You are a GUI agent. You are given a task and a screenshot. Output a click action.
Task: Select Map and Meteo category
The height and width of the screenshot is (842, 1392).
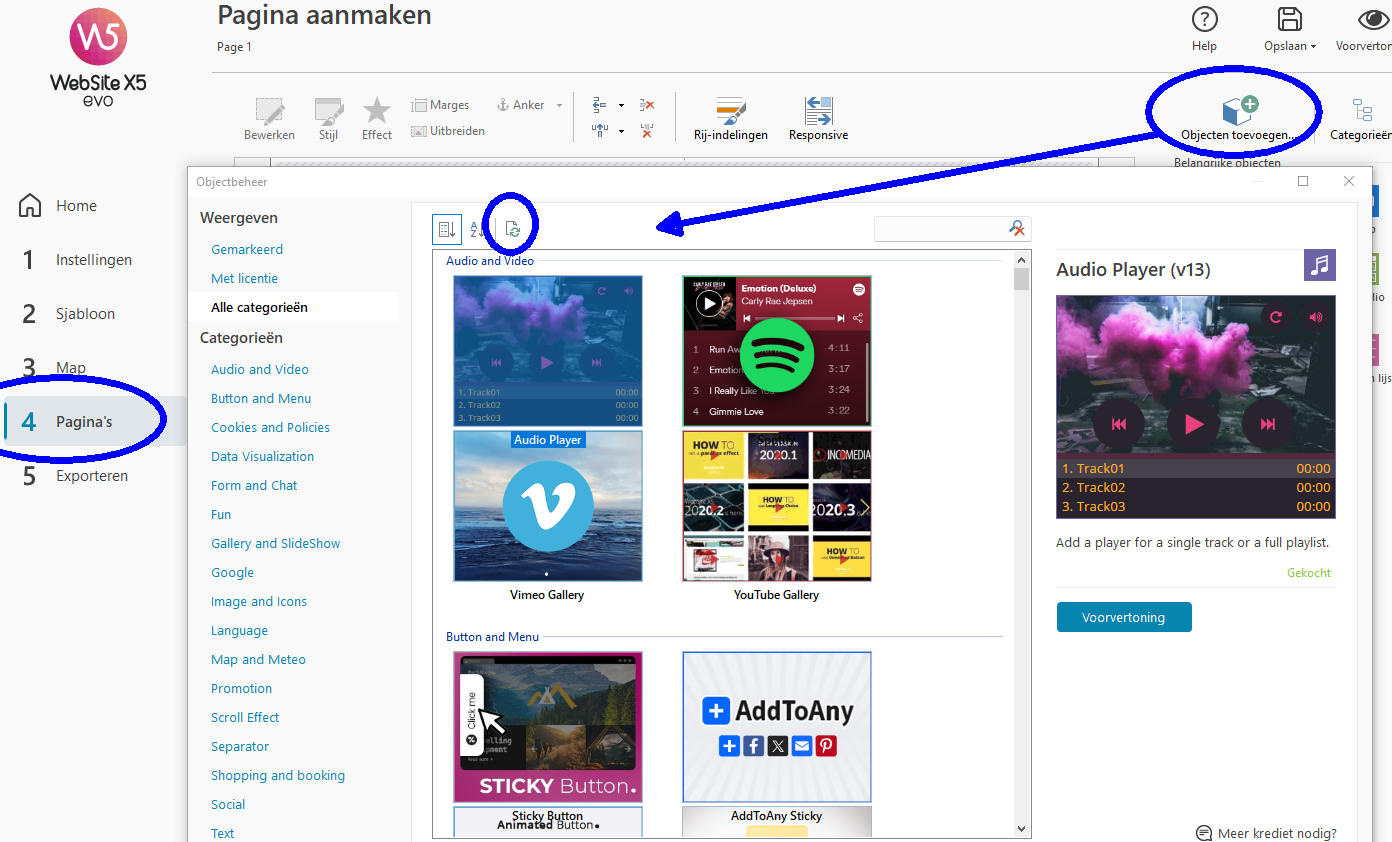point(258,660)
